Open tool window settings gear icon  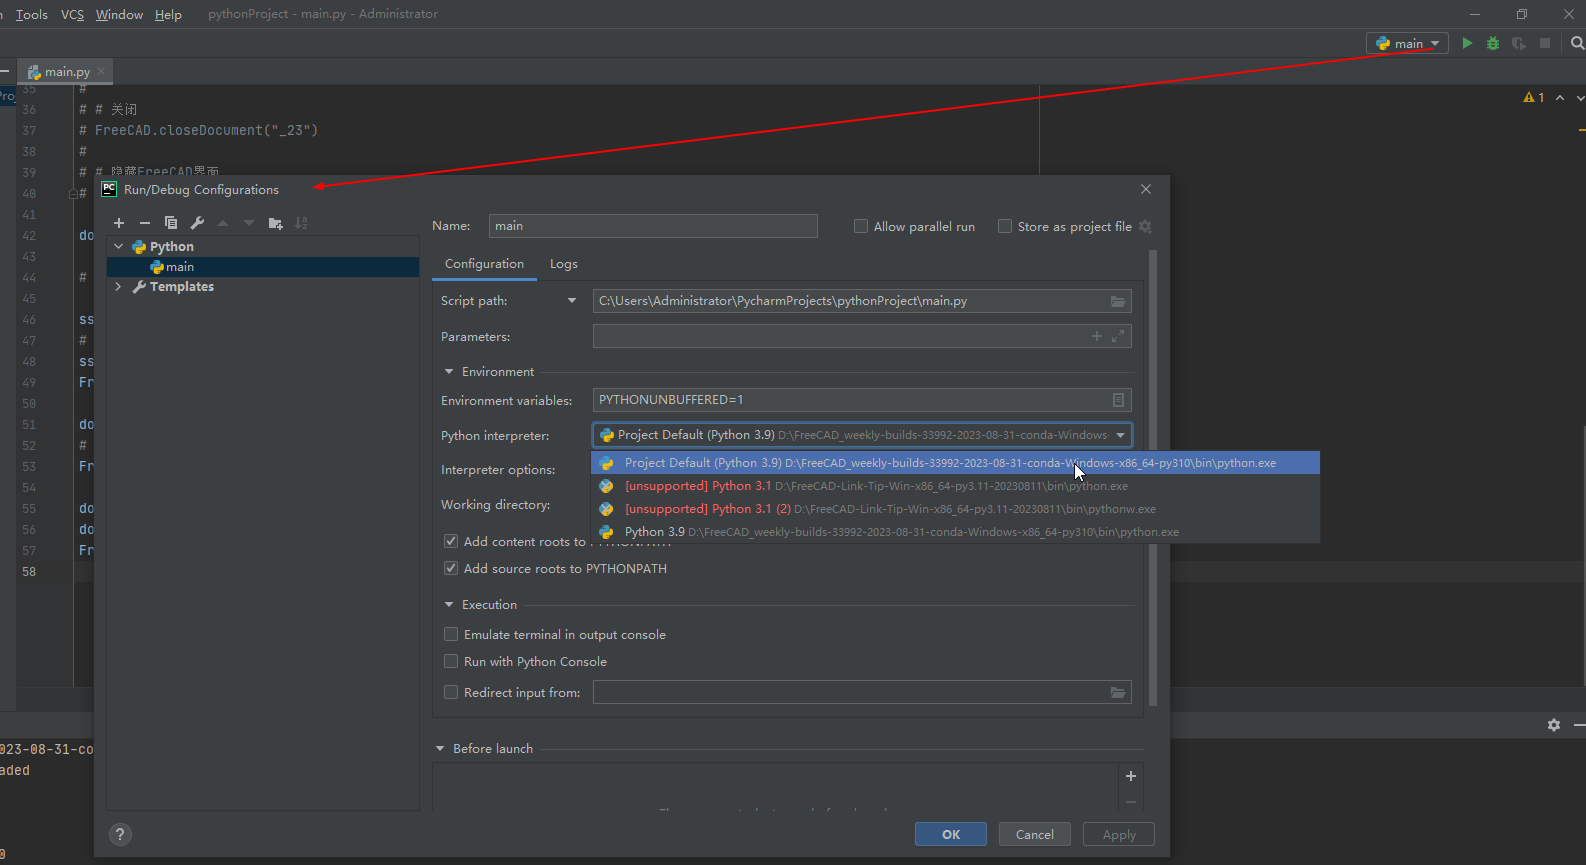pyautogui.click(x=1554, y=725)
